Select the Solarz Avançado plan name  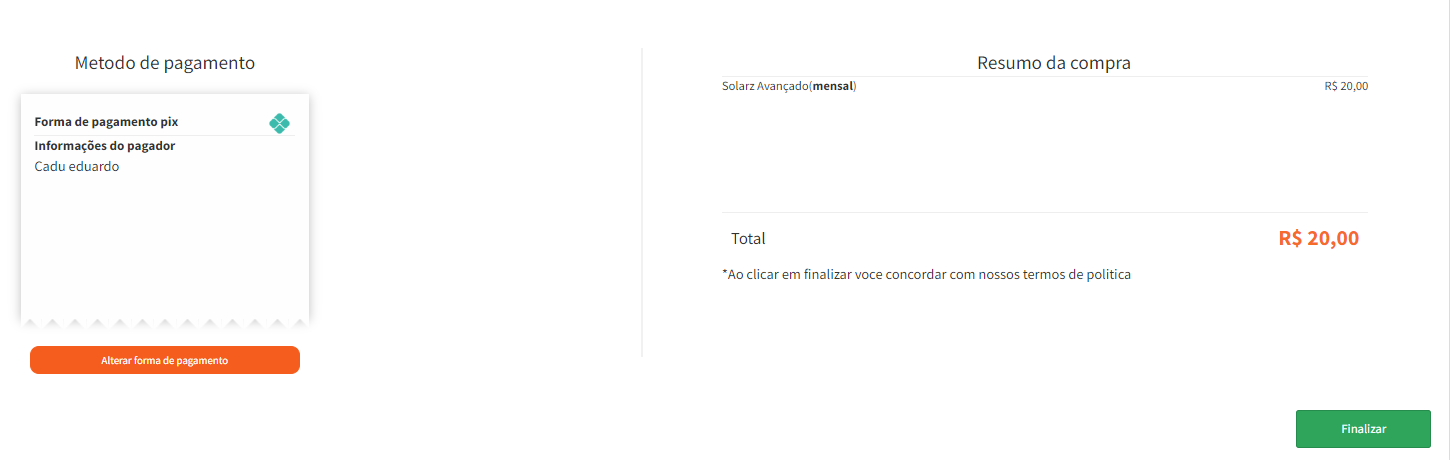click(765, 86)
